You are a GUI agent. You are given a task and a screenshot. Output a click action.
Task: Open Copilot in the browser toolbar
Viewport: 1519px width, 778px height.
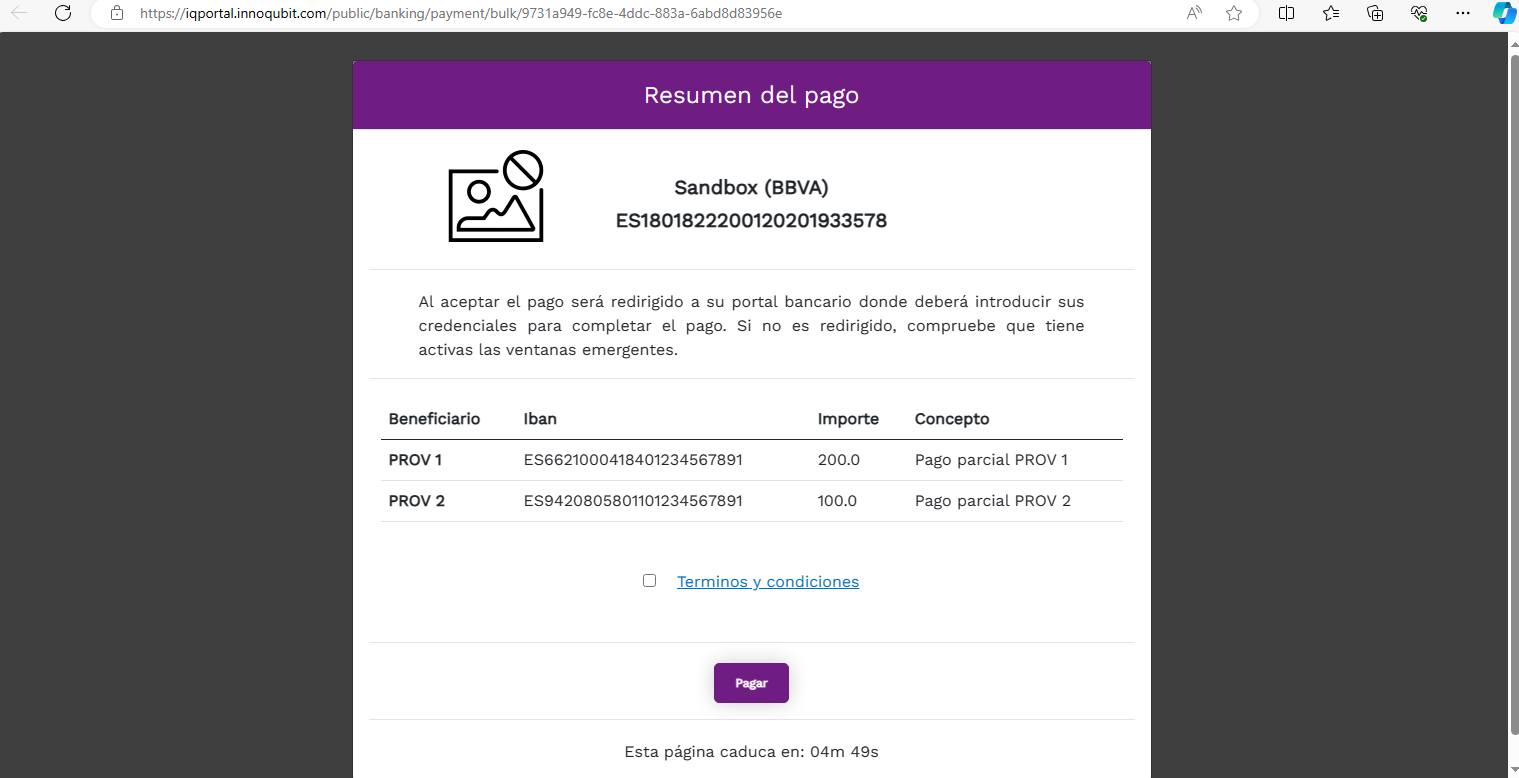pyautogui.click(x=1503, y=13)
